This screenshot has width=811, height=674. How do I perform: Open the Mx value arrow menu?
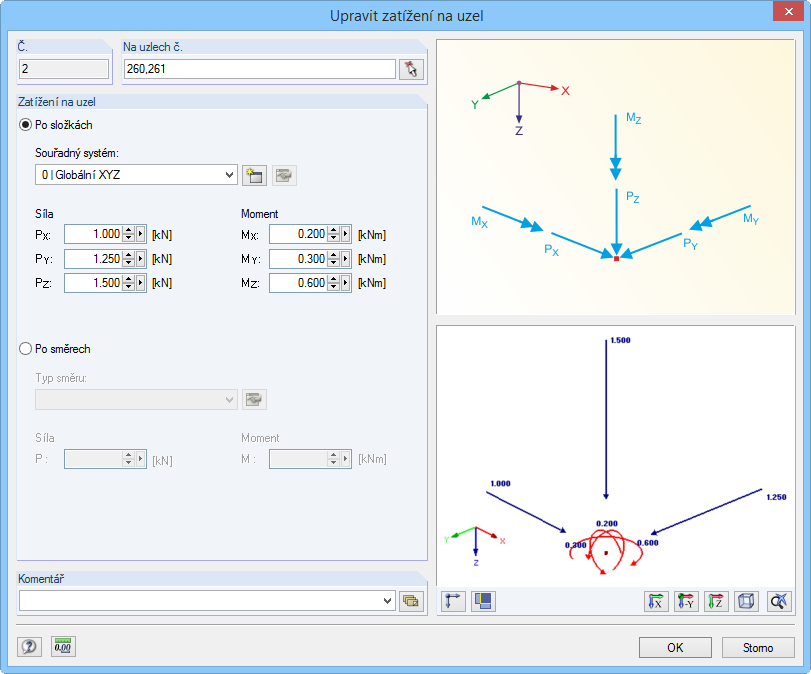346,234
